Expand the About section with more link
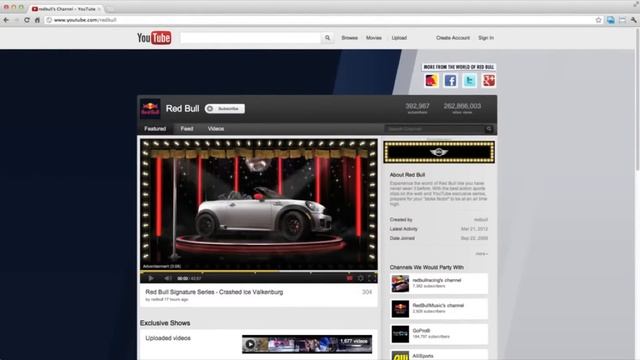Screen dimensions: 640x360 [x=481, y=254]
